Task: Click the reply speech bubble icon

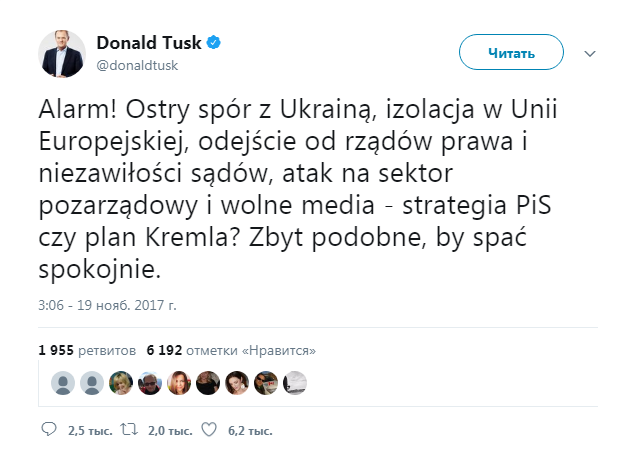Action: 49,429
